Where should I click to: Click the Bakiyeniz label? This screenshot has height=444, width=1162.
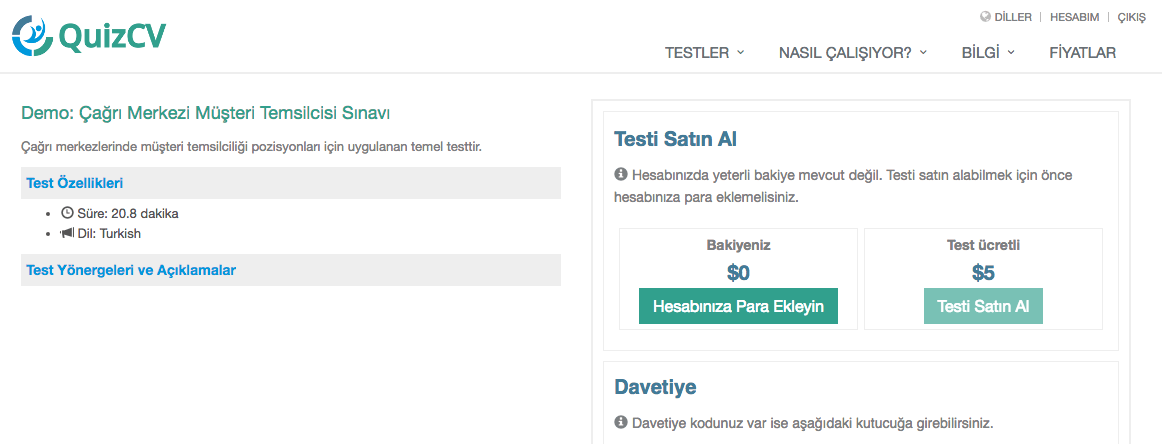point(738,245)
